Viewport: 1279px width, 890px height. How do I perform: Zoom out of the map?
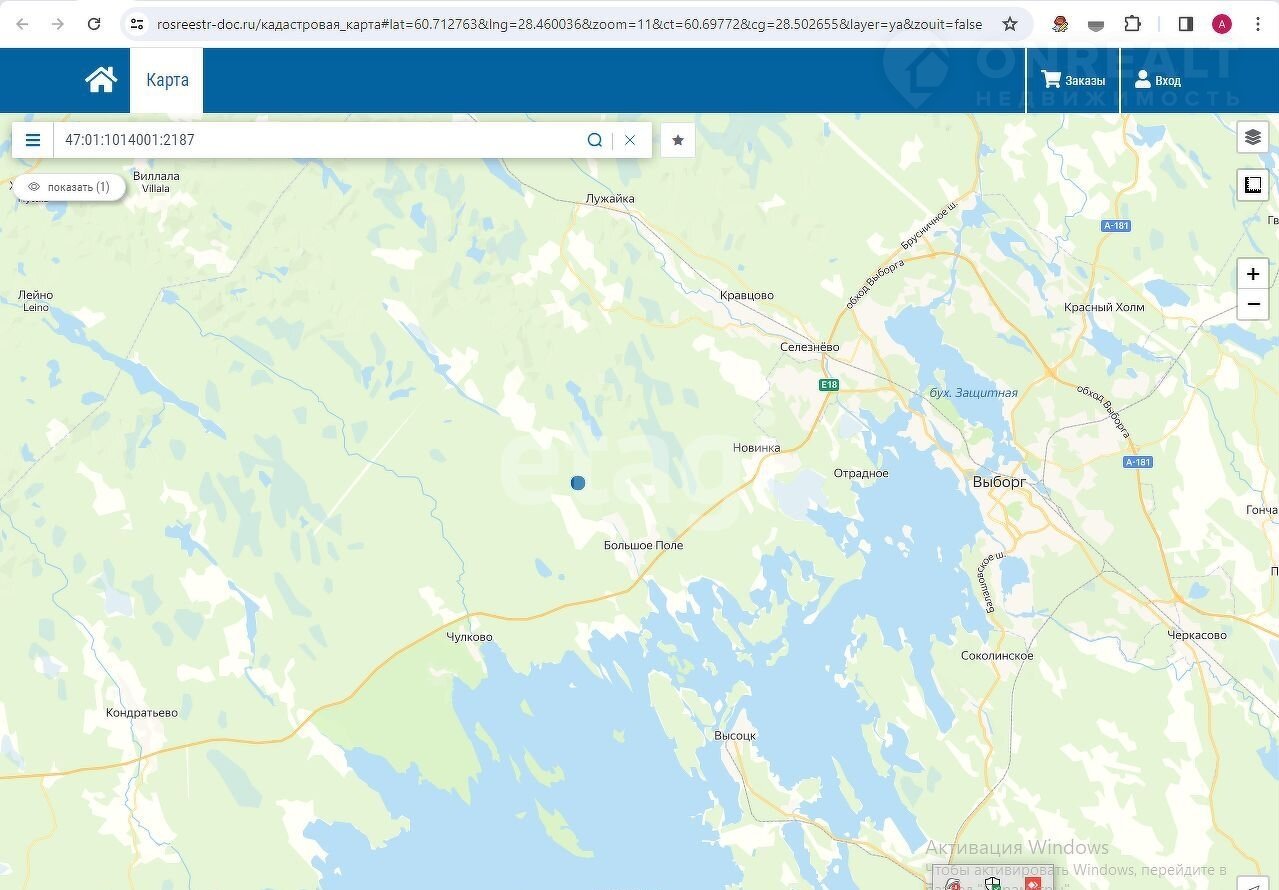1252,304
